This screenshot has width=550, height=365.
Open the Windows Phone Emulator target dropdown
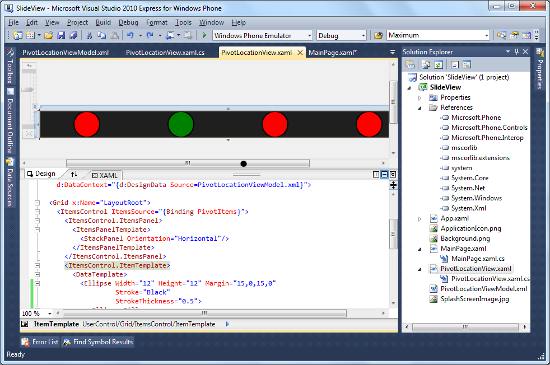coord(310,35)
